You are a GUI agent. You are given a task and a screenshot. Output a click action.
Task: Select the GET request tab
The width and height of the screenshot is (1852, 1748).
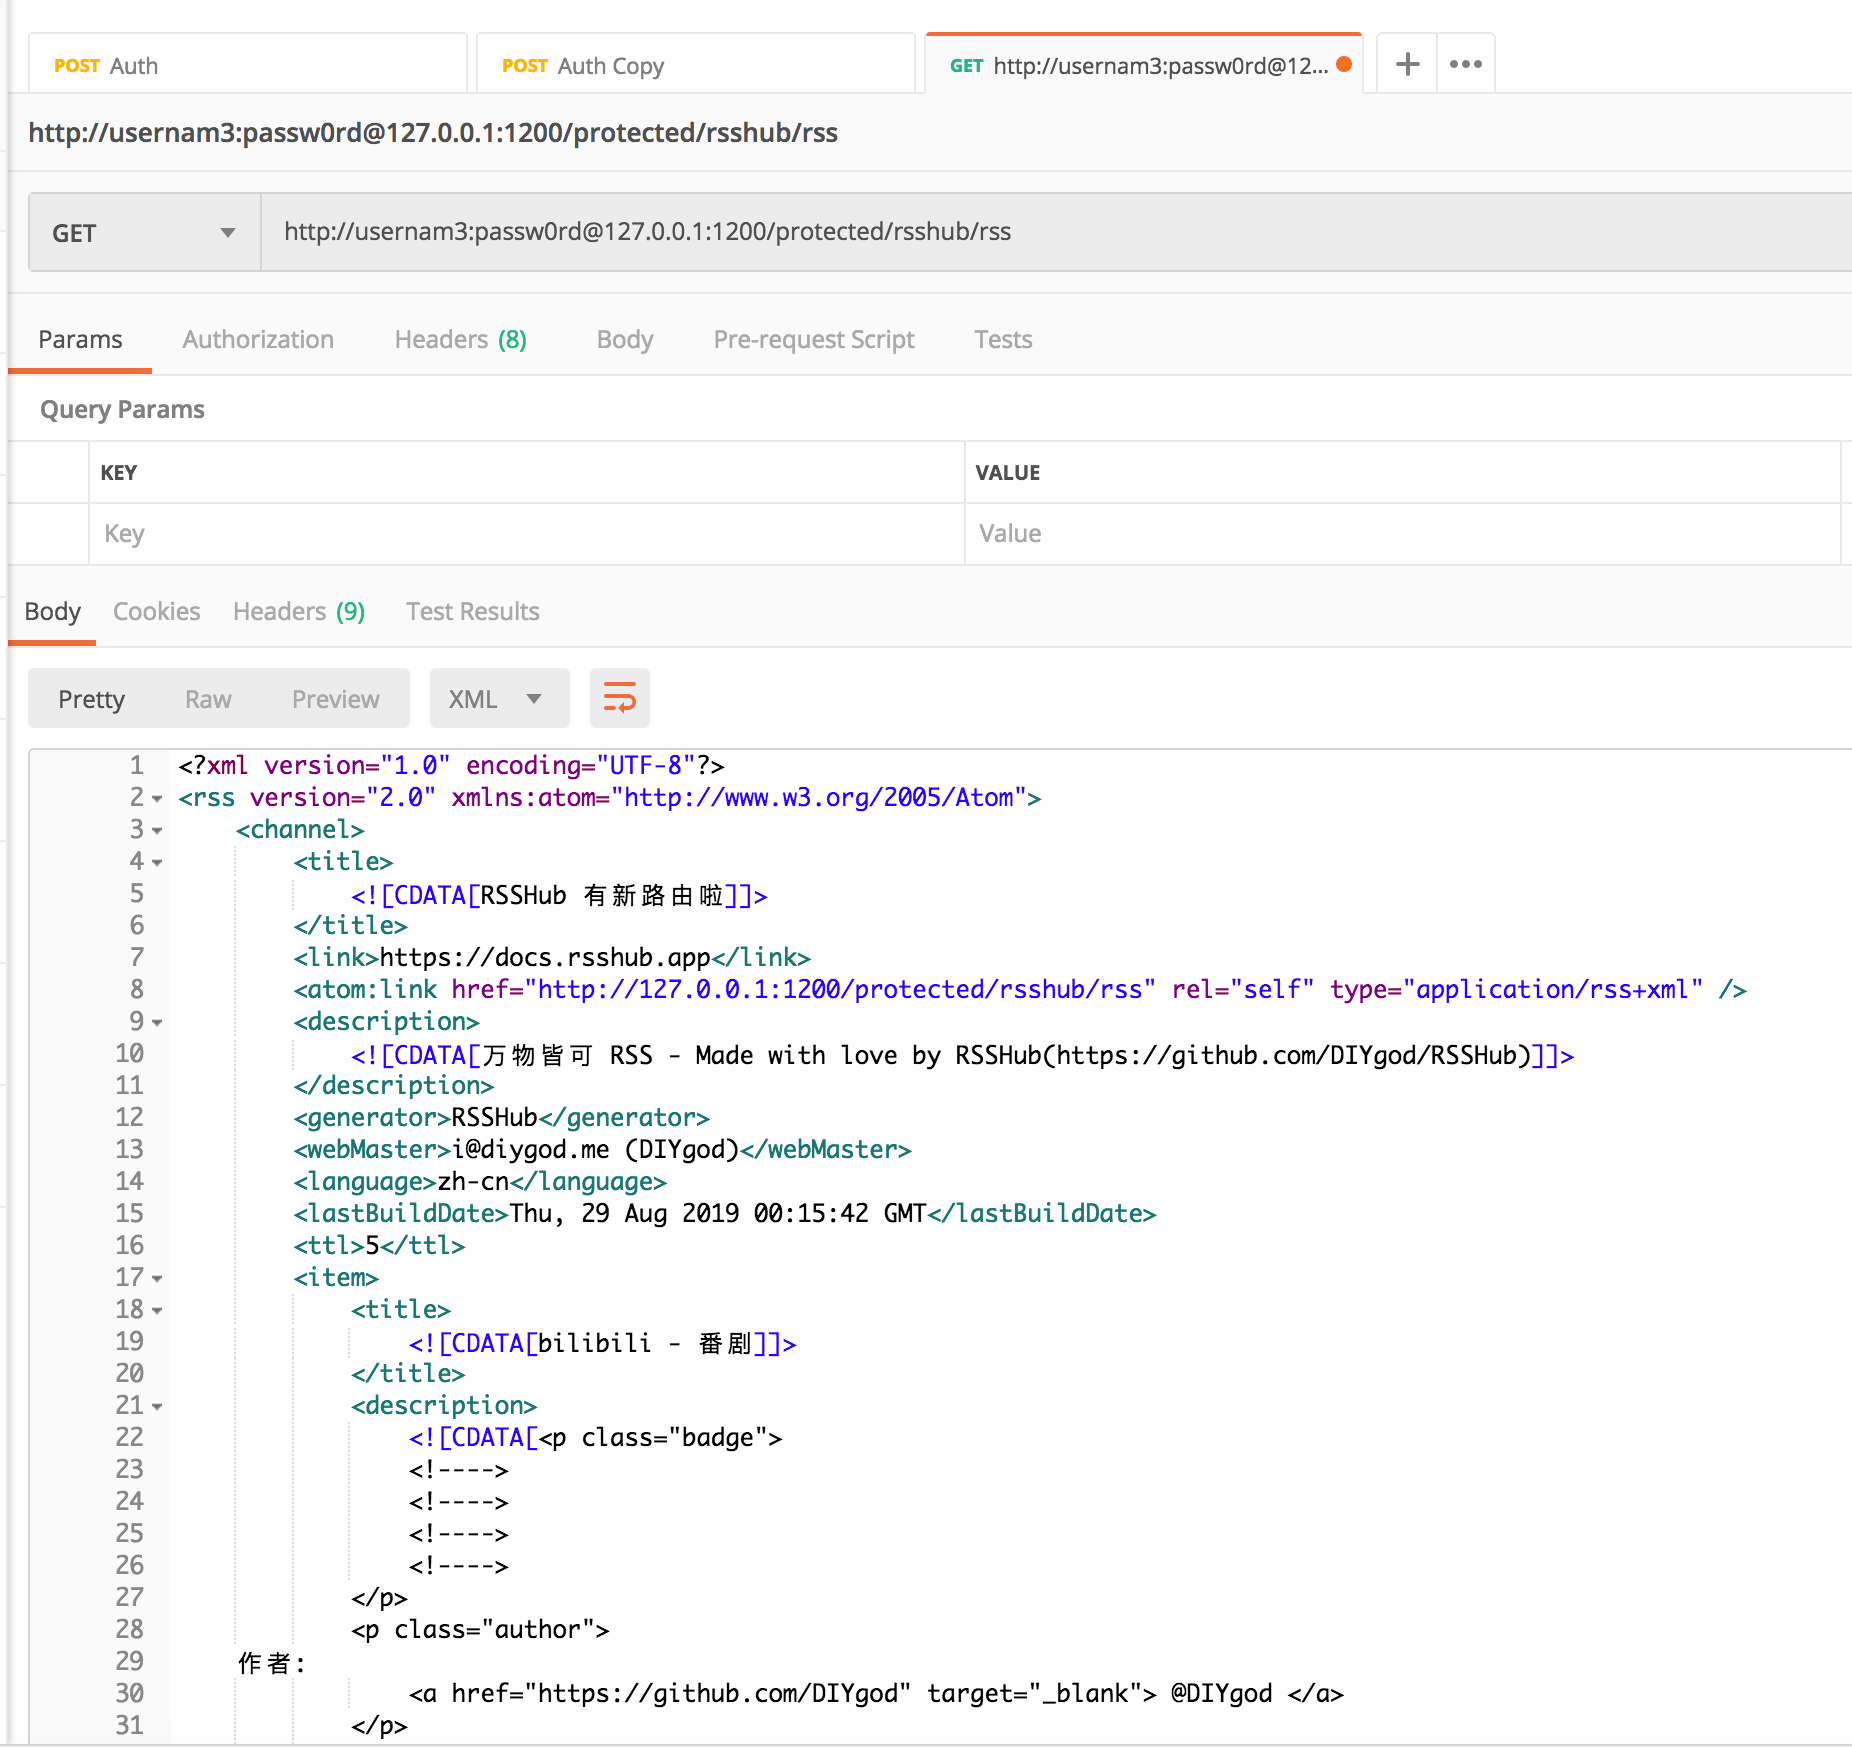pos(1143,65)
